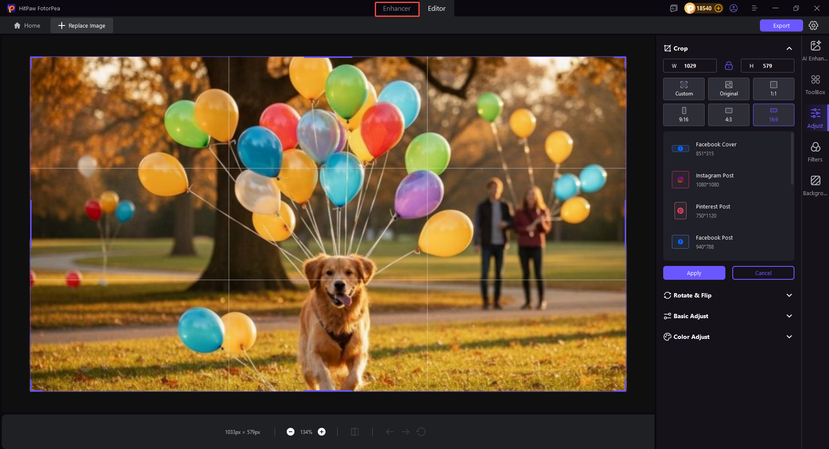
Task: Switch to the Enhancer tab
Action: pos(397,8)
